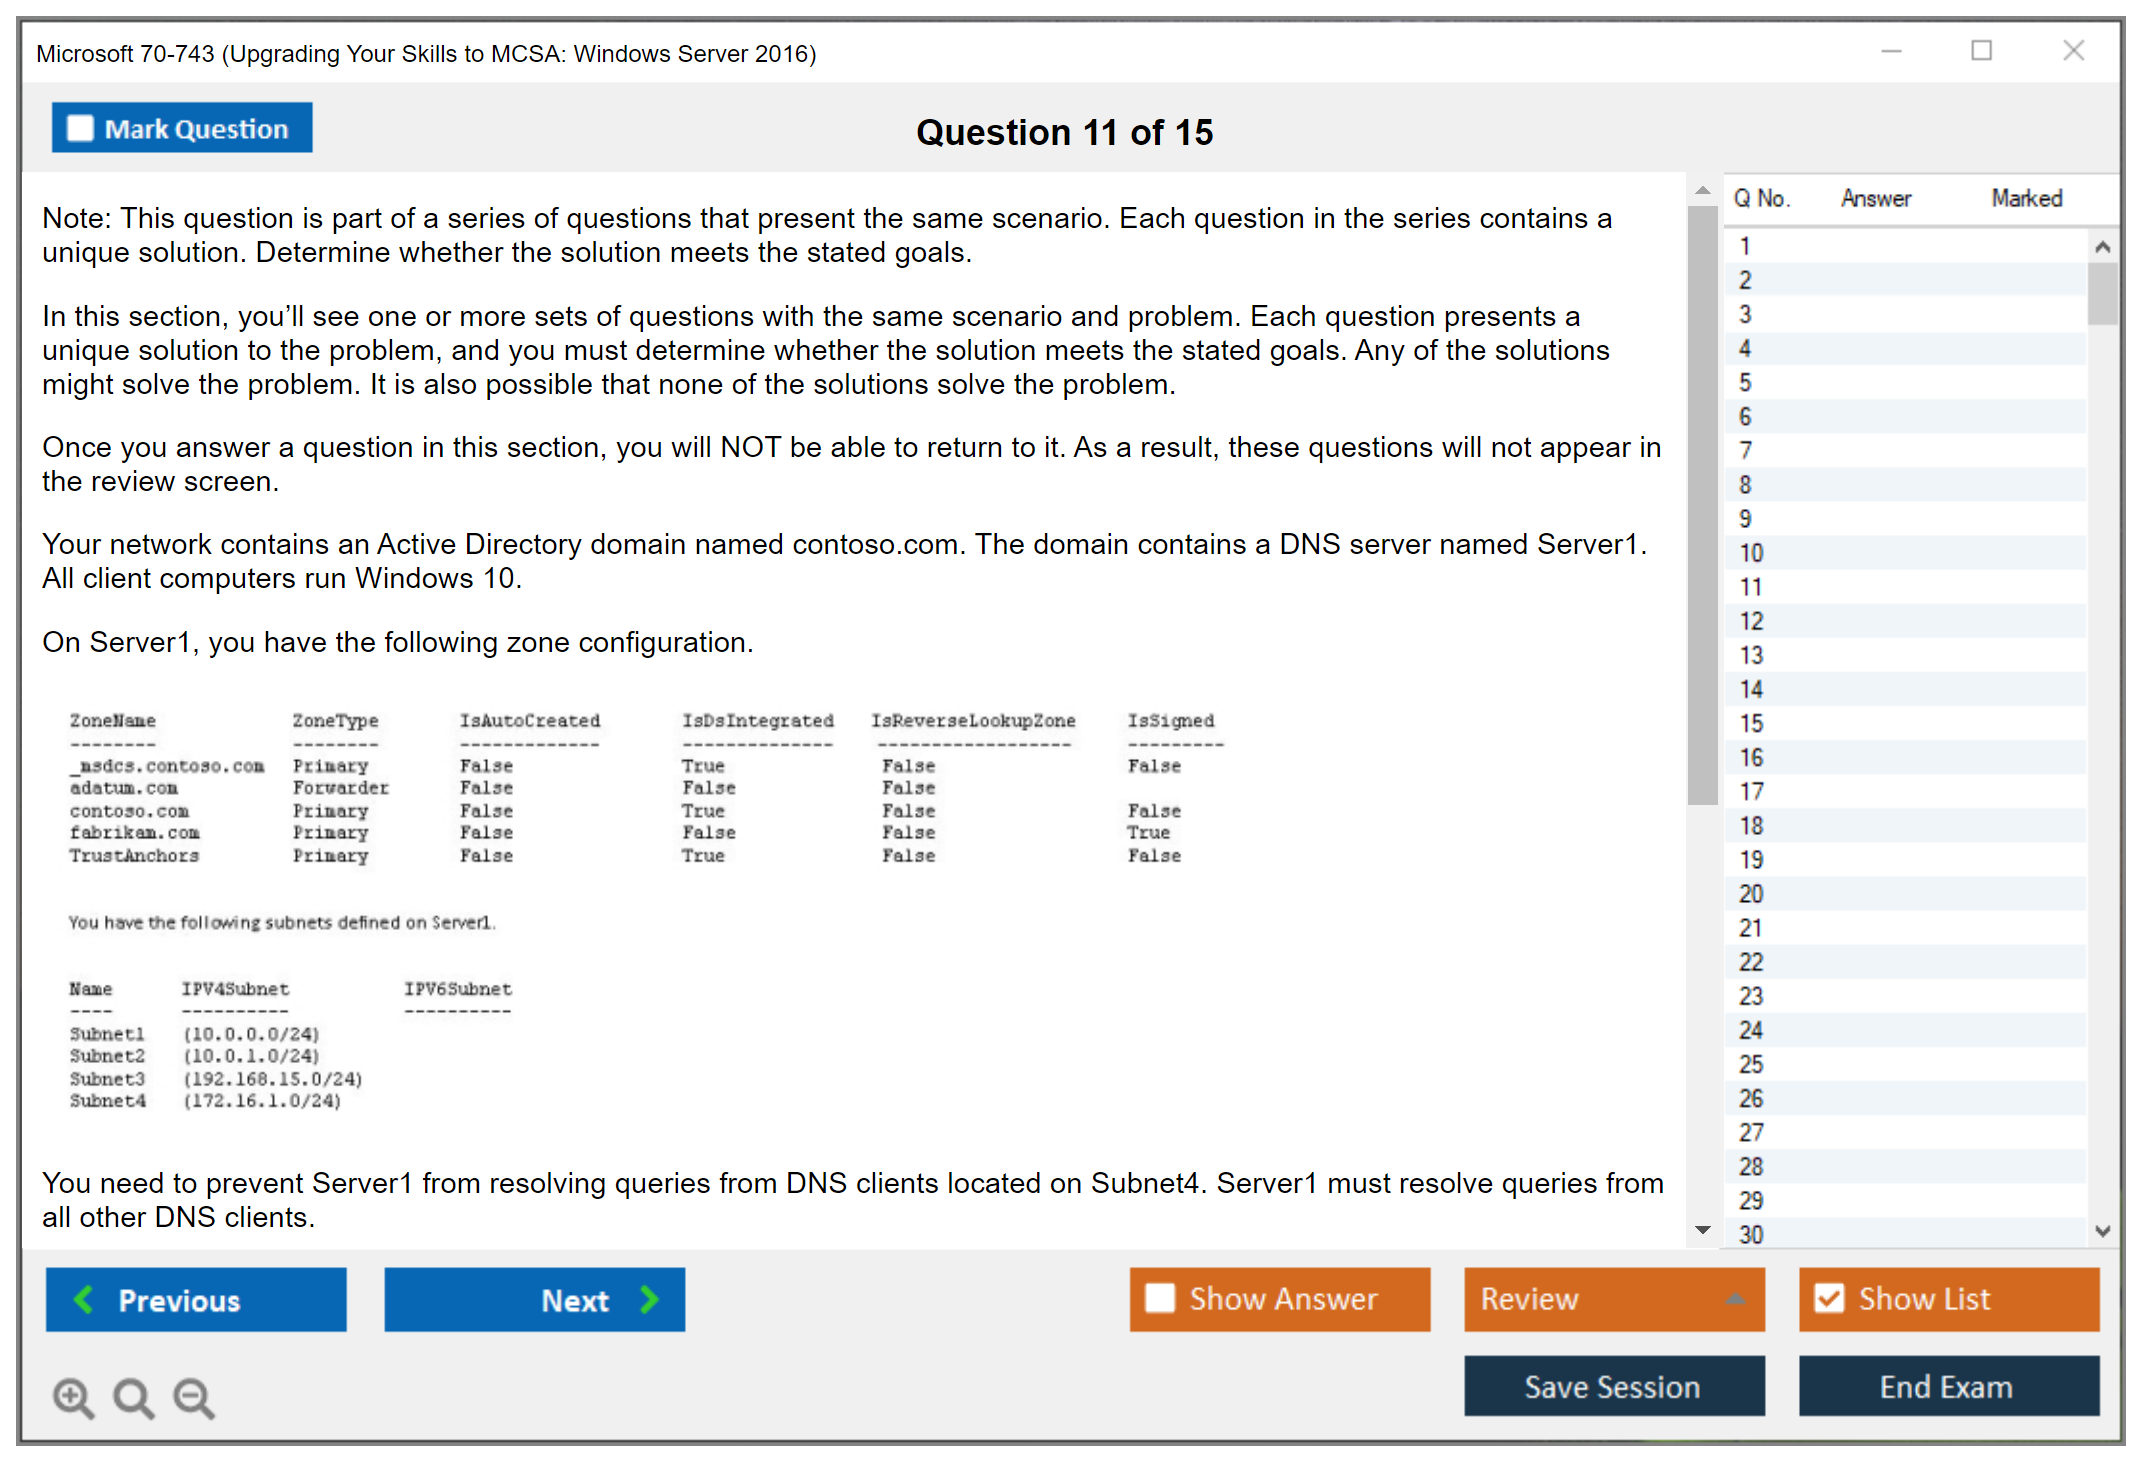Select question 15 in the list
Viewport: 2150px width, 1470px height.
pos(1751,723)
